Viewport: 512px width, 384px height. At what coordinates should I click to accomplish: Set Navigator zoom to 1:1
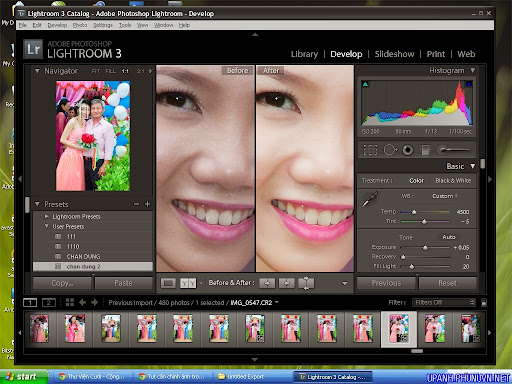[x=125, y=71]
